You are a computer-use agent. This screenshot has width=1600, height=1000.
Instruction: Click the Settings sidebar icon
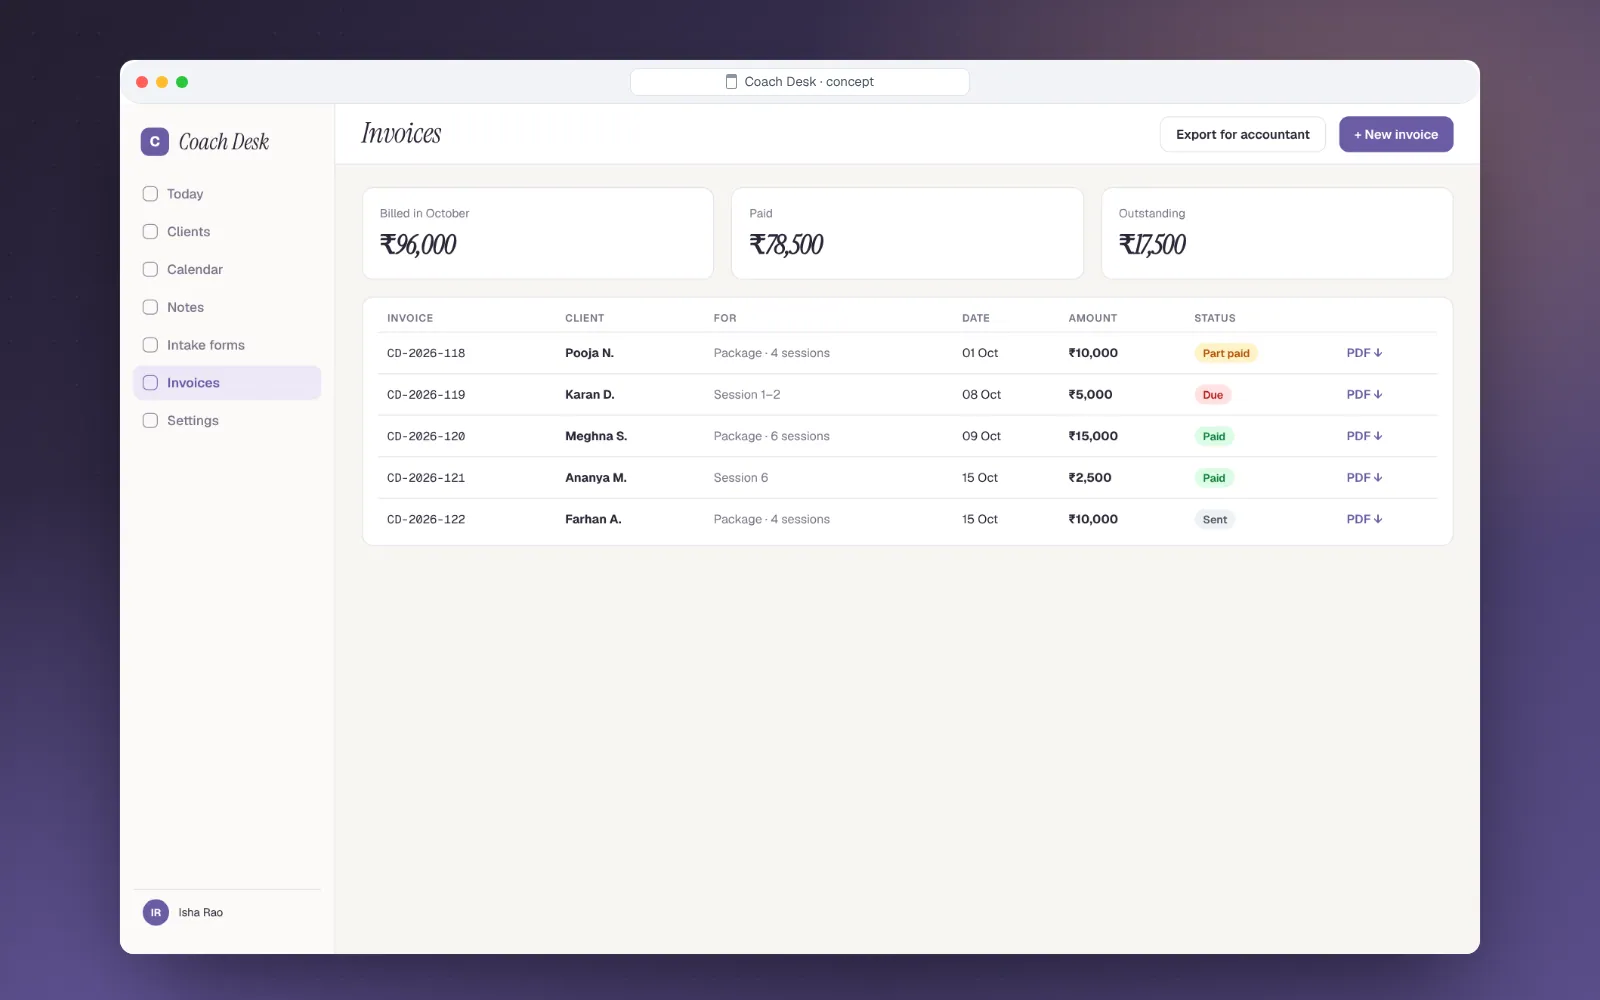click(x=150, y=421)
